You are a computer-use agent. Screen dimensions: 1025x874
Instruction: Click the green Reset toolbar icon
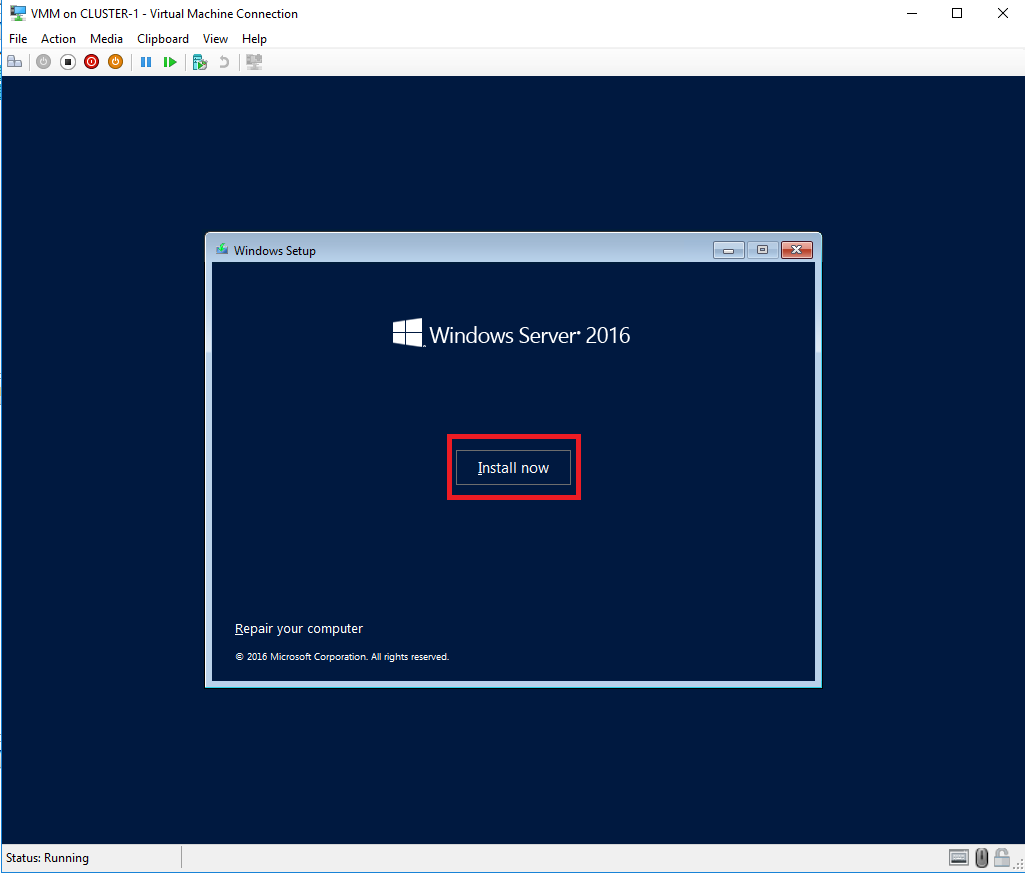(170, 62)
